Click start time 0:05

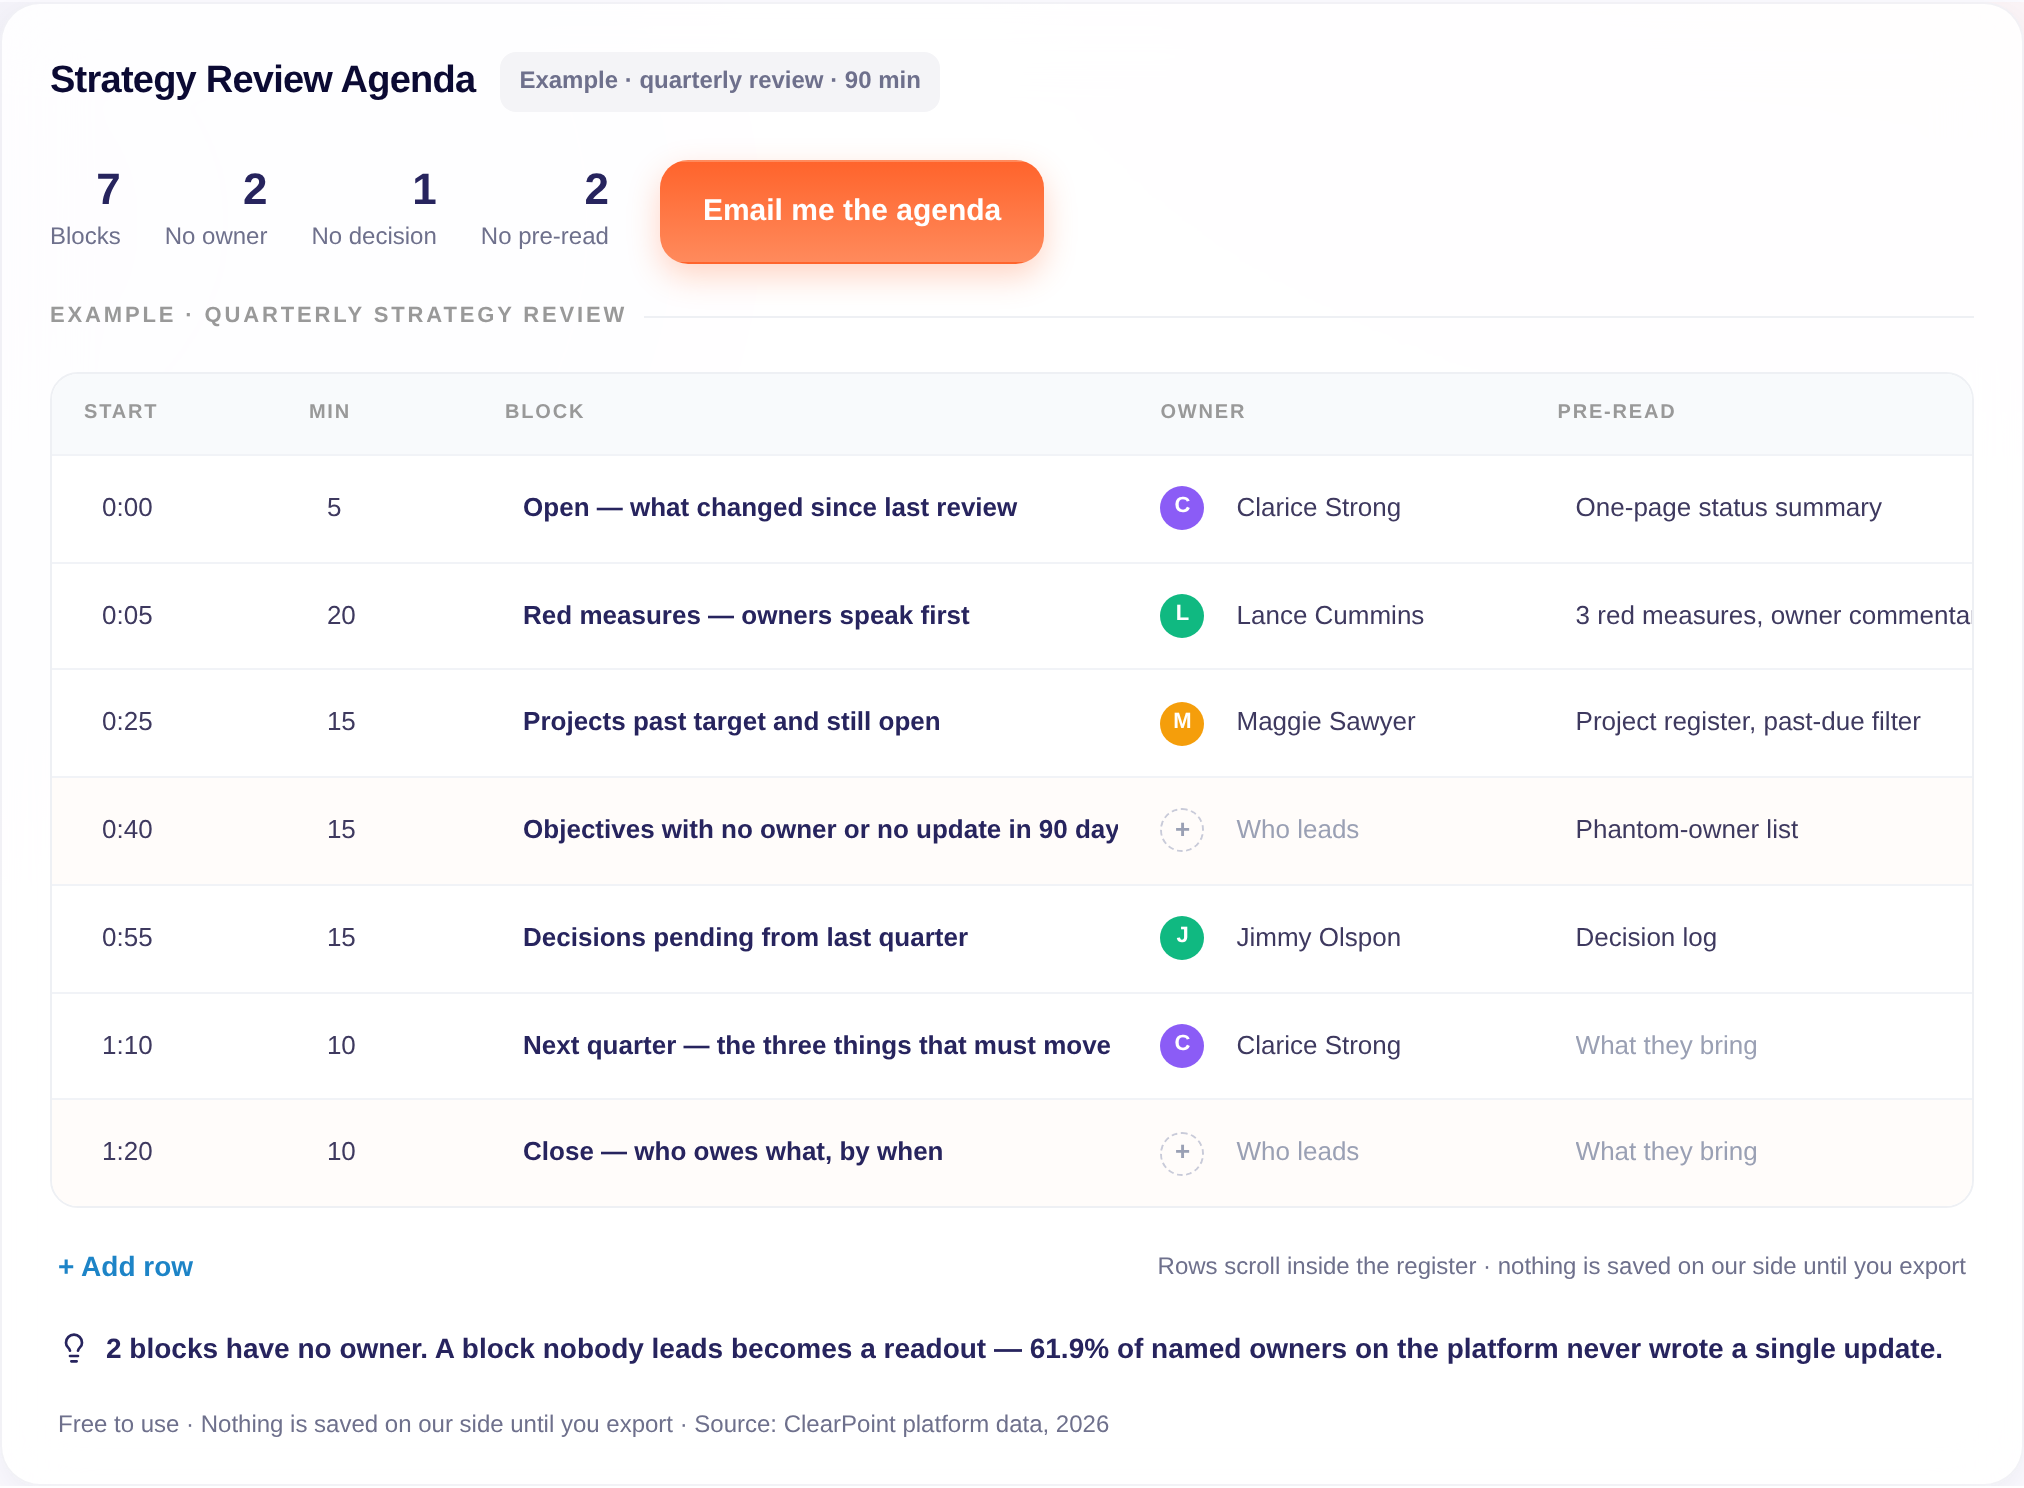[127, 616]
